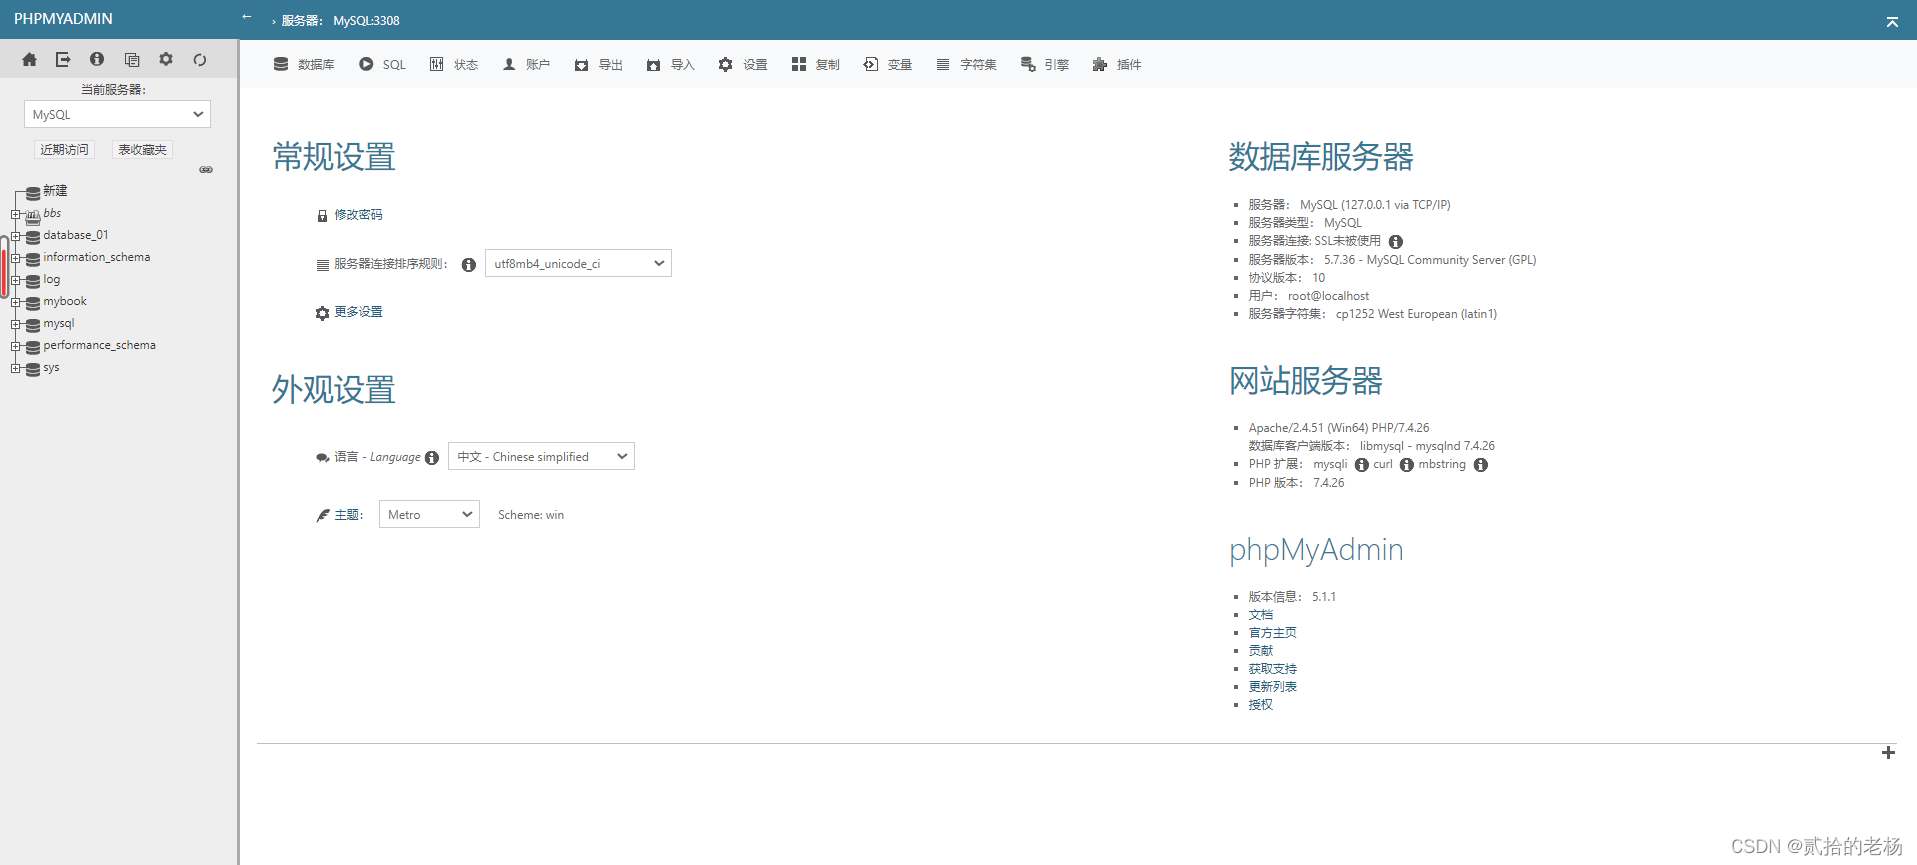The height and width of the screenshot is (865, 1917).
Task: Open the SQL tab
Action: point(382,65)
